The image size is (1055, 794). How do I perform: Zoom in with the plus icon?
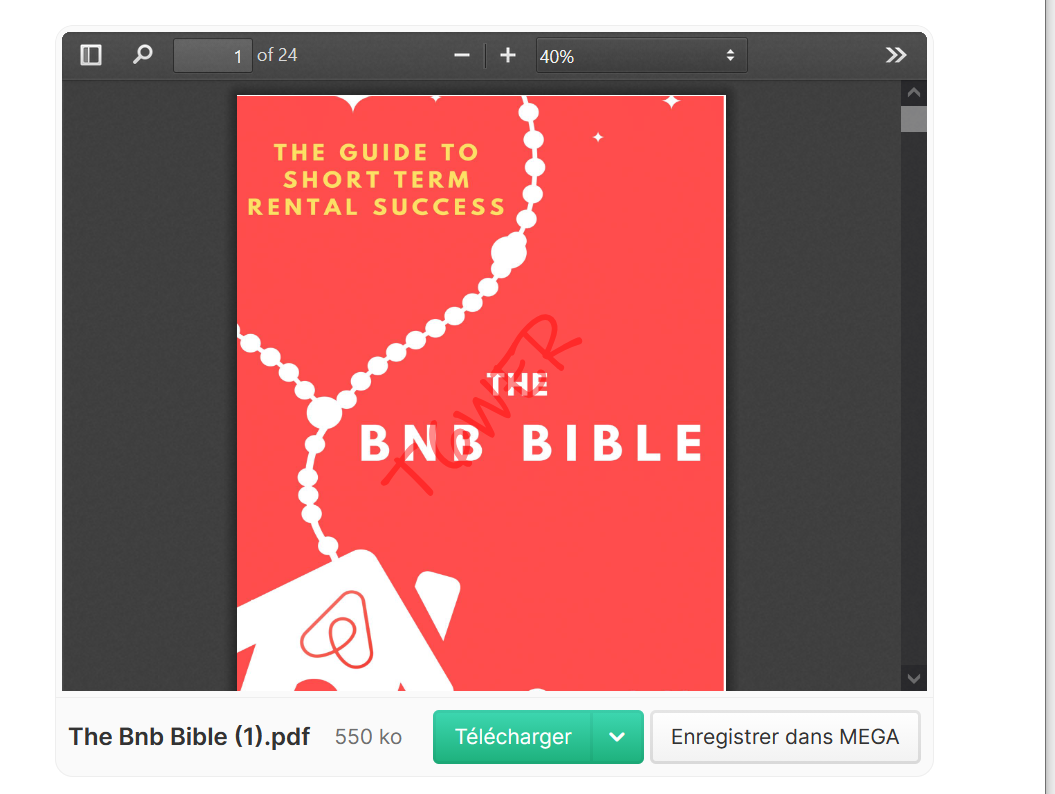(x=508, y=55)
